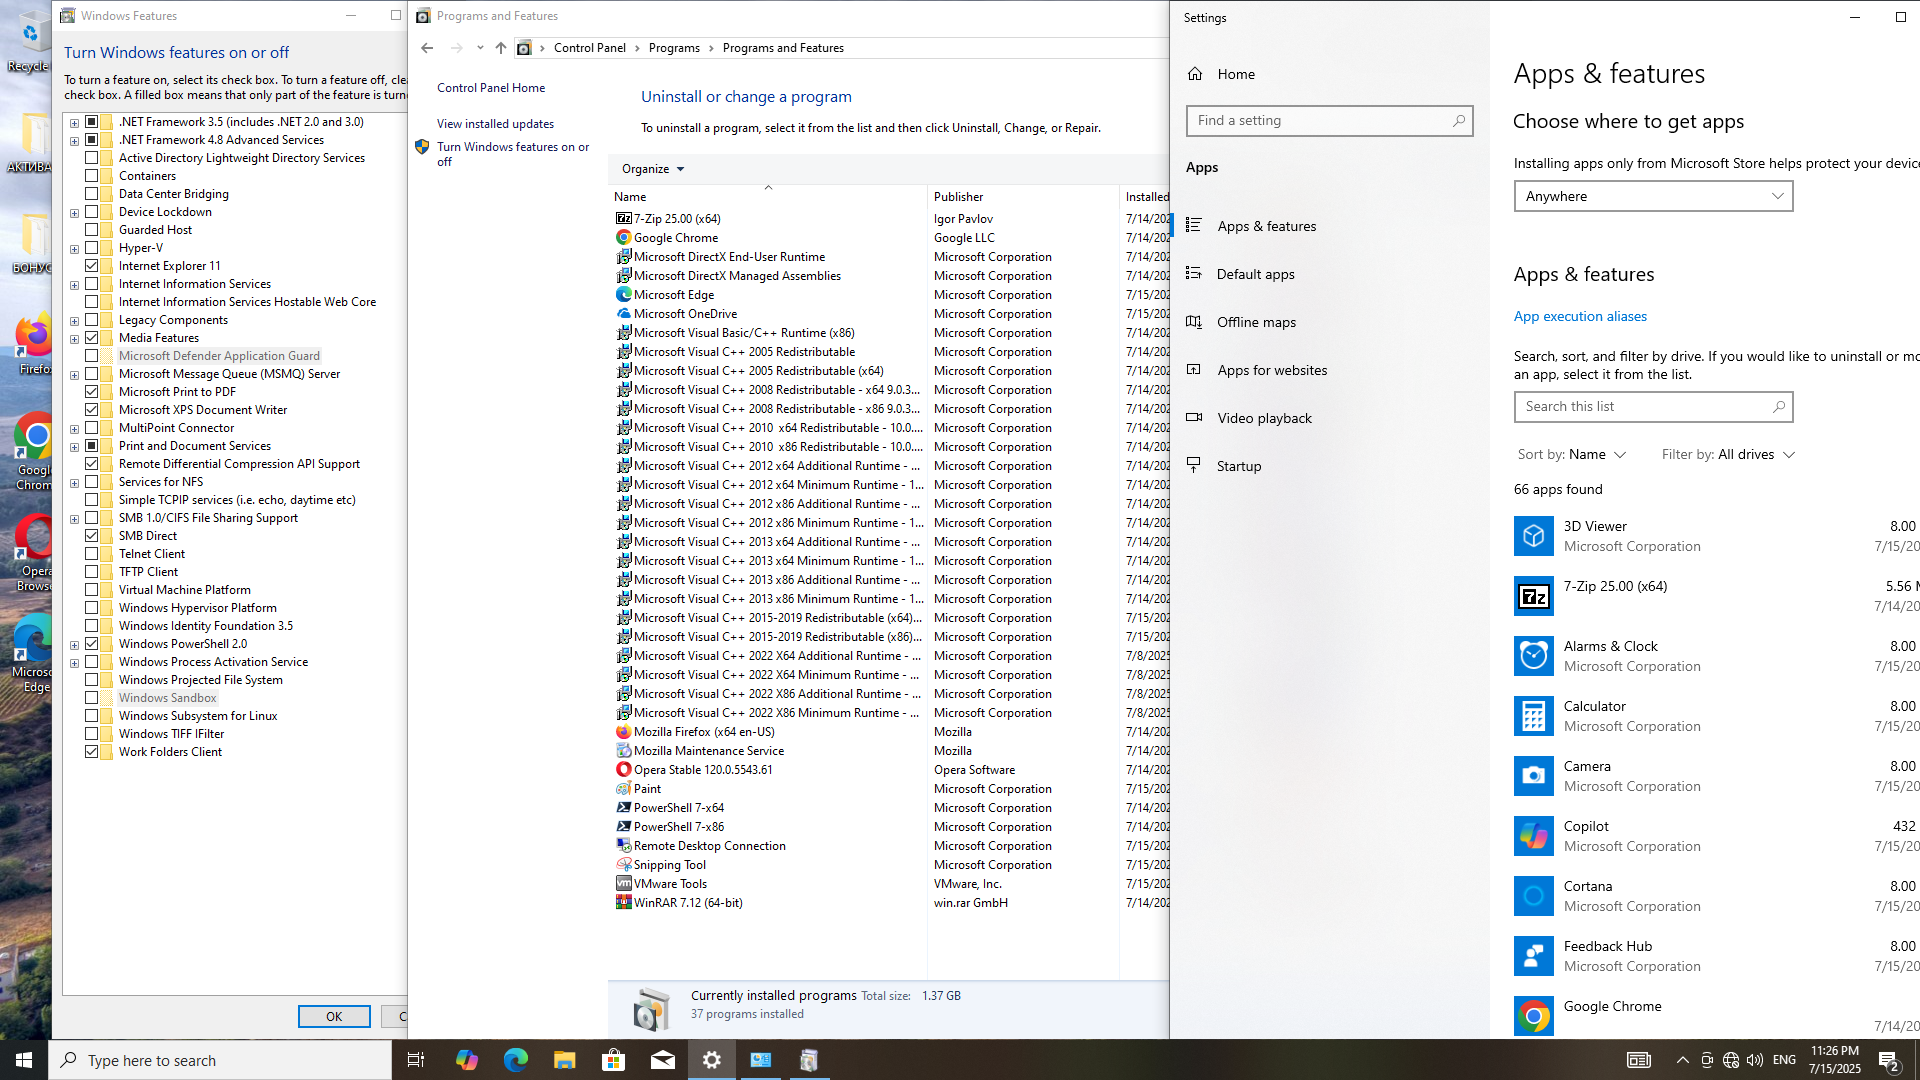
Task: Expand Internet Information Services node
Action: [74, 285]
